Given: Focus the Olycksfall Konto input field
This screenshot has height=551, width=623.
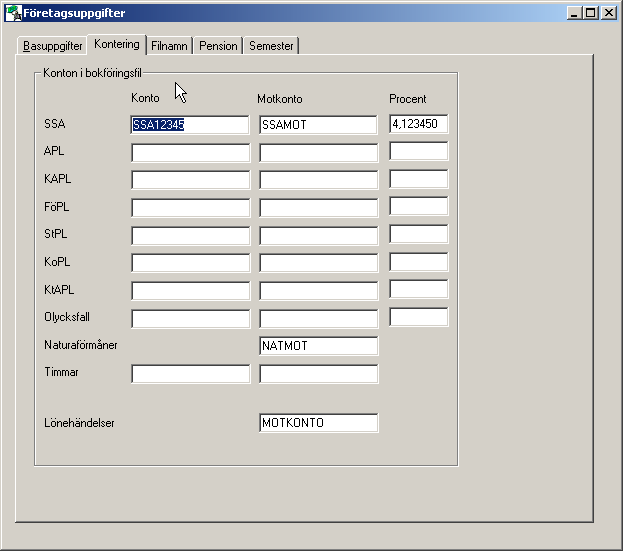Looking at the screenshot, I should [x=190, y=319].
